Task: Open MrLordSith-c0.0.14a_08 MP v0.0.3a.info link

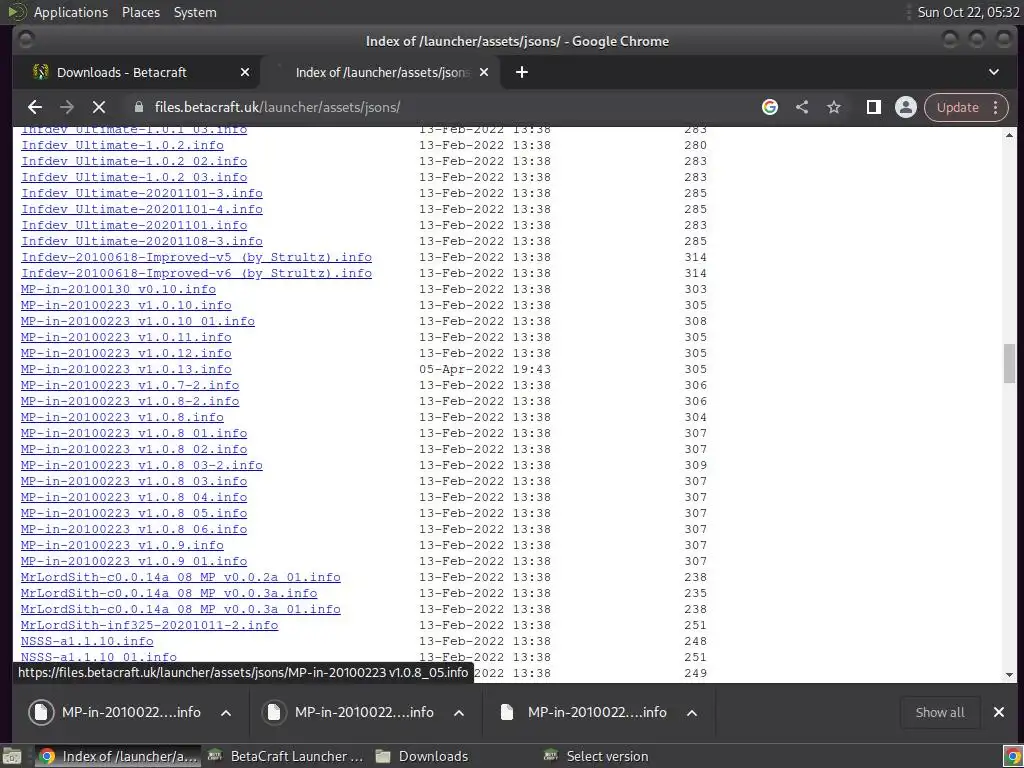Action: (x=169, y=593)
